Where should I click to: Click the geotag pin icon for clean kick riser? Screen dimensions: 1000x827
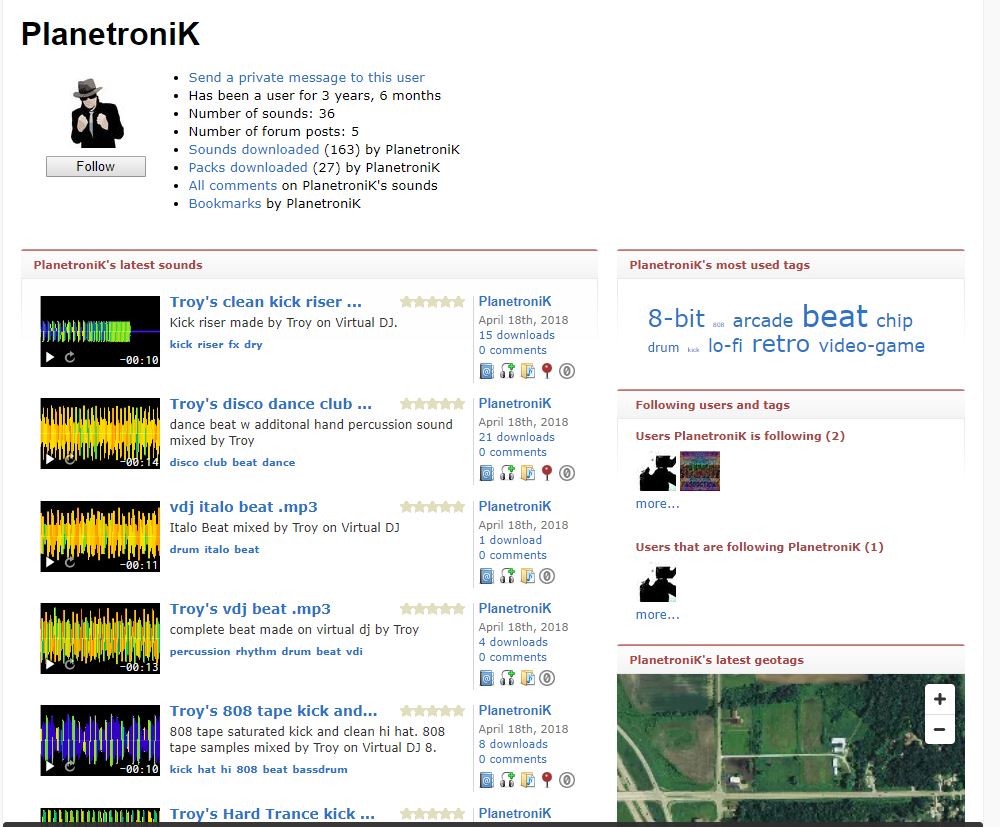click(x=547, y=371)
